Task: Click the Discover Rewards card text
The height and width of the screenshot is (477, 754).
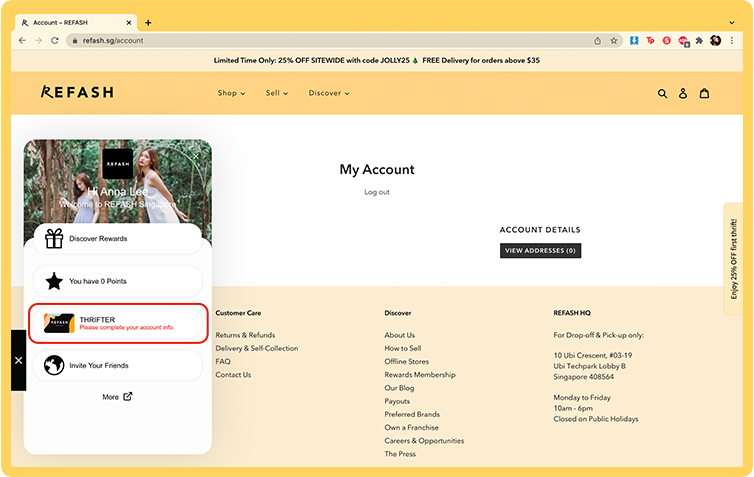Action: click(x=98, y=238)
